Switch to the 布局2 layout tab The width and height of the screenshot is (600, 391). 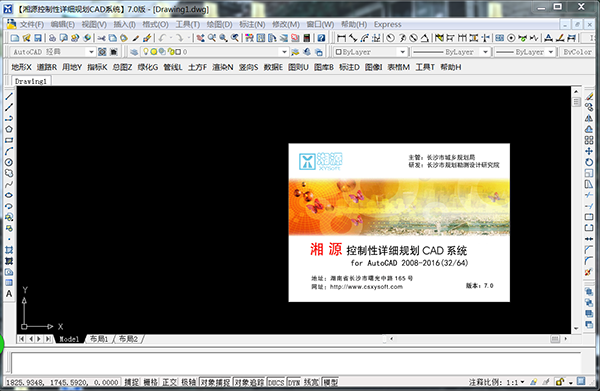pyautogui.click(x=128, y=339)
